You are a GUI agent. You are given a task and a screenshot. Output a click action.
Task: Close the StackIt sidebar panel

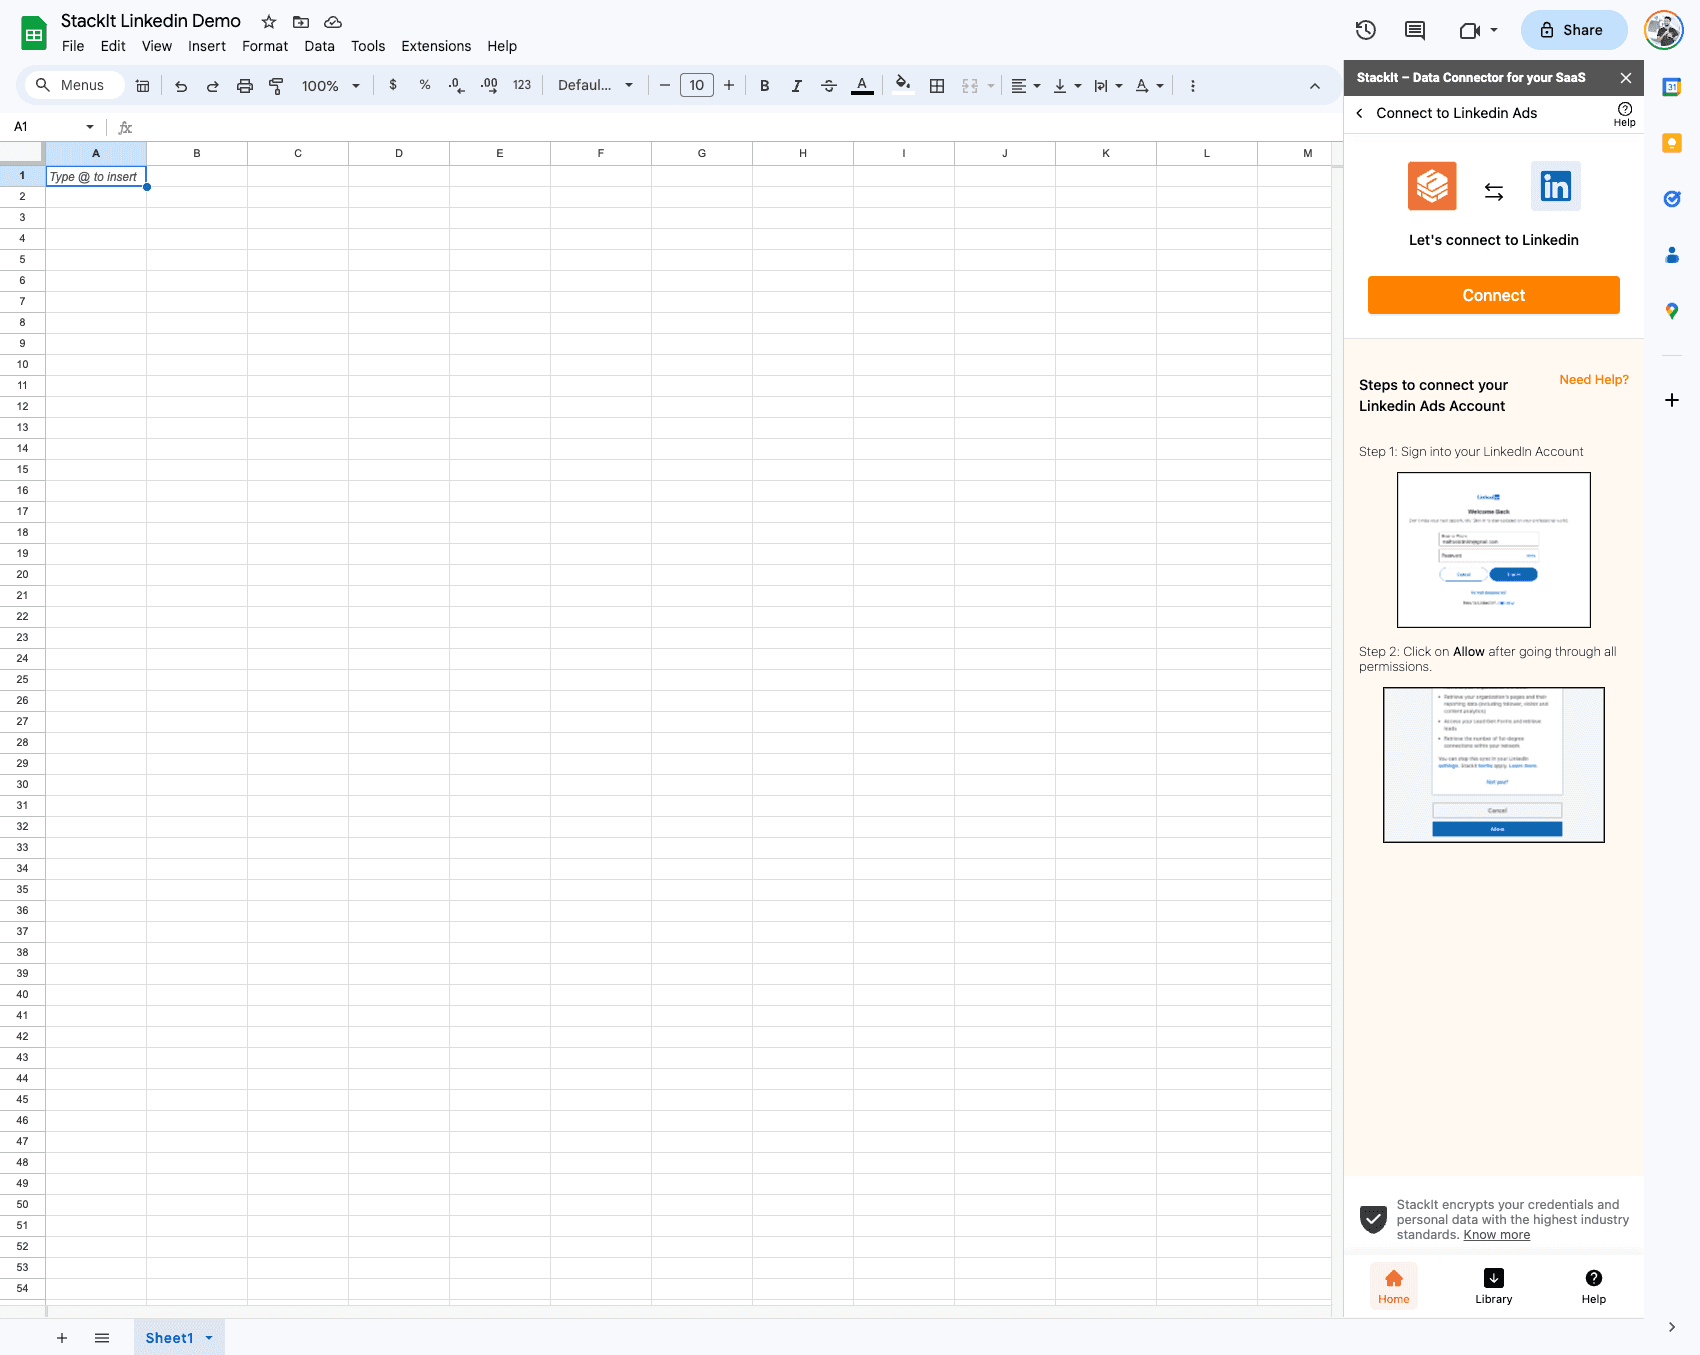click(x=1626, y=78)
